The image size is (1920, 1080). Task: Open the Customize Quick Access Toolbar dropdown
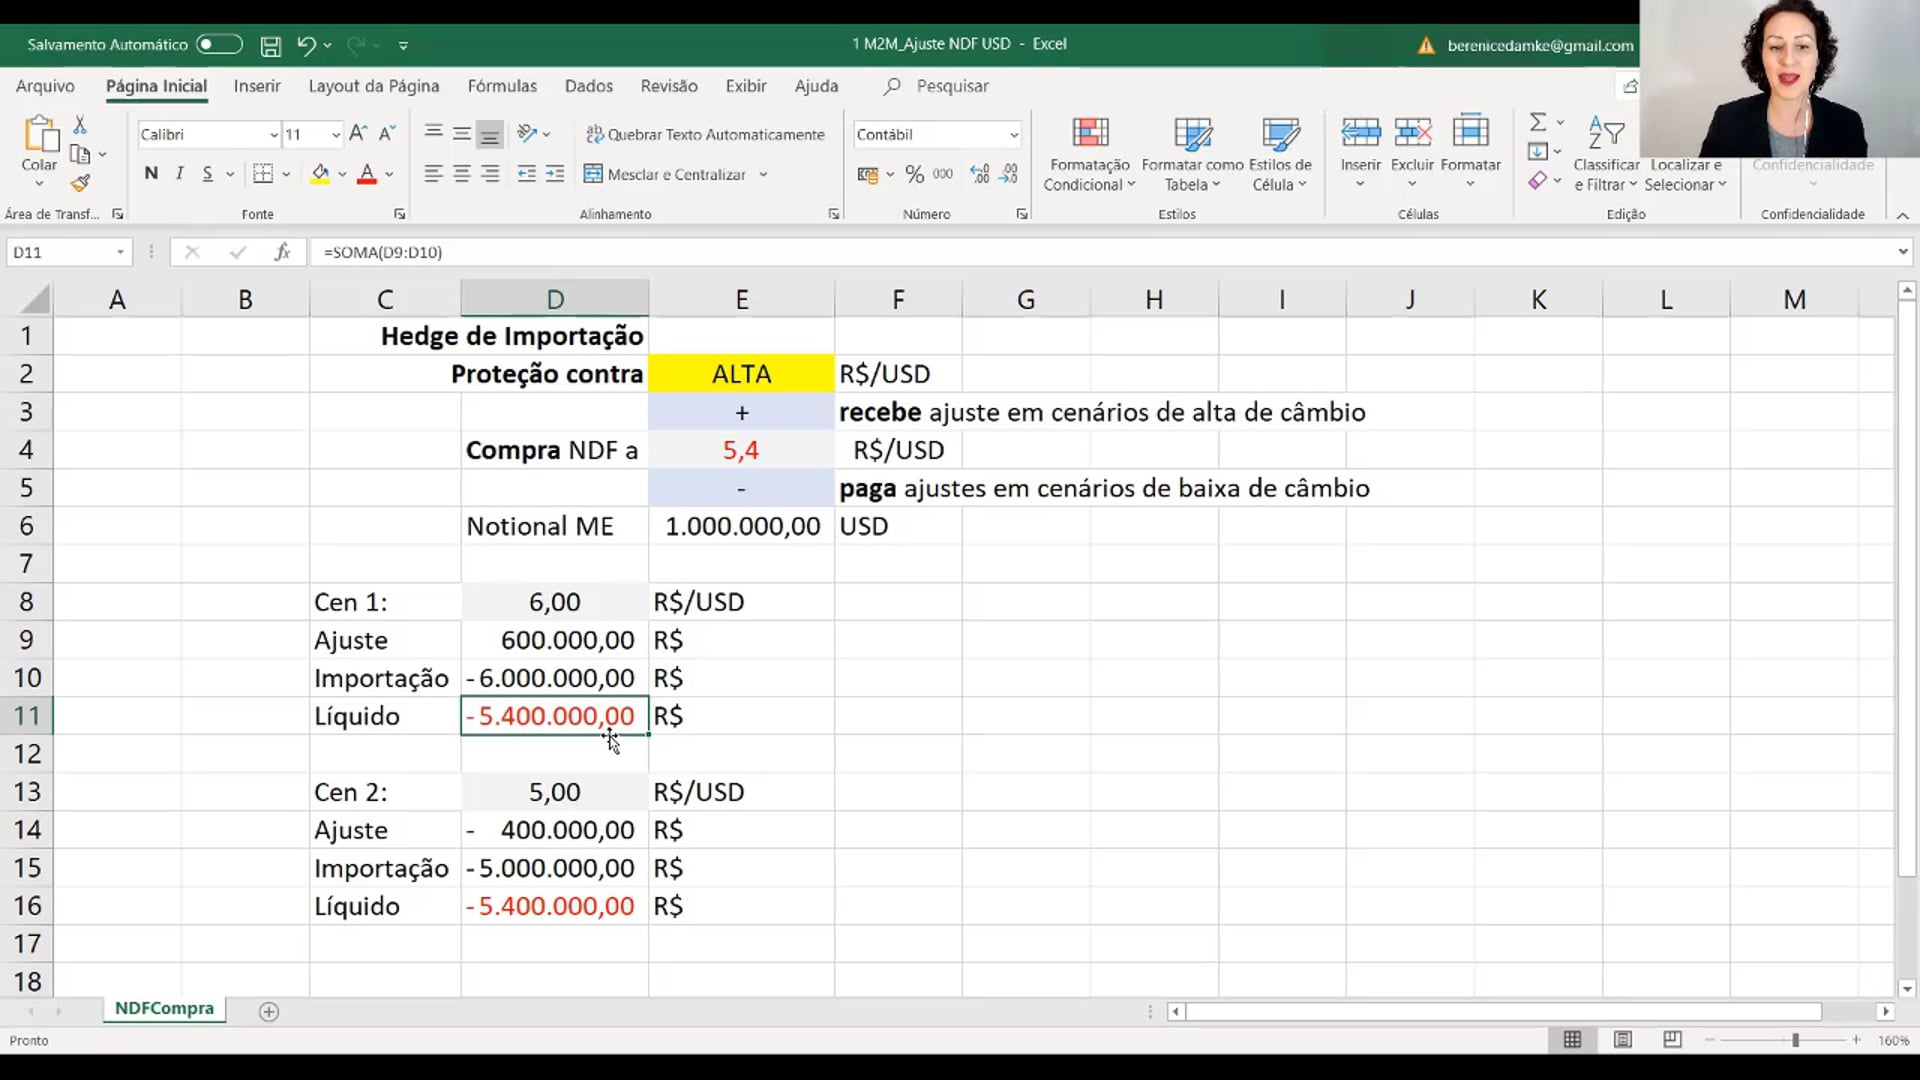403,45
